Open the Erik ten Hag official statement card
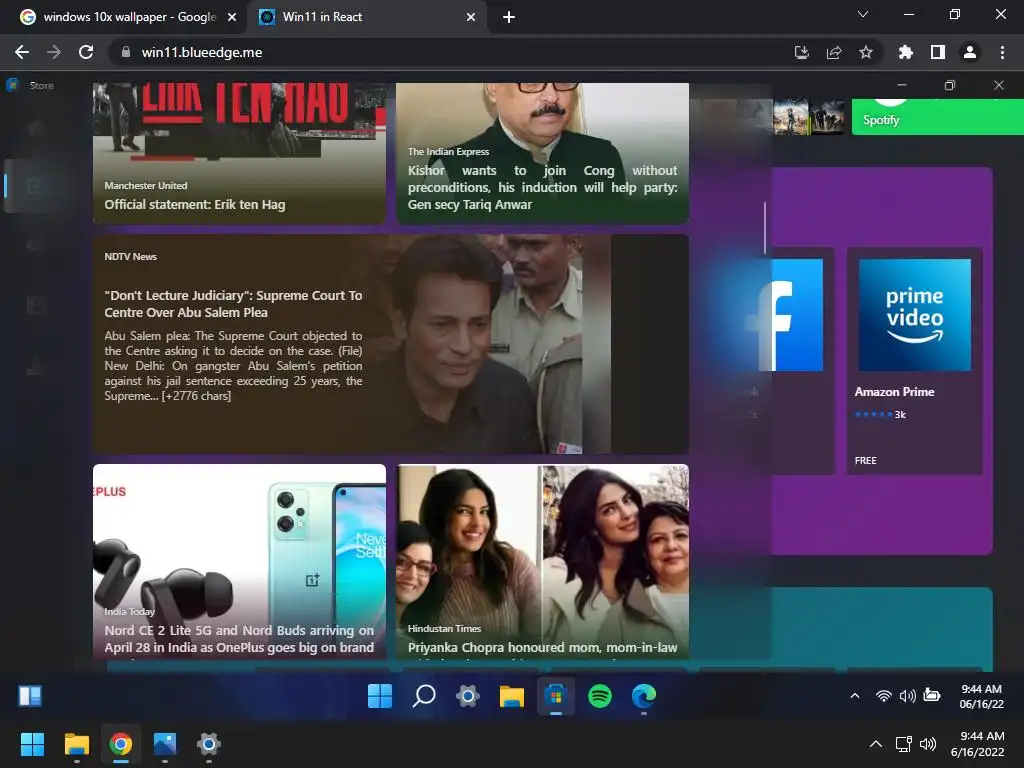This screenshot has width=1024, height=768. [239, 153]
